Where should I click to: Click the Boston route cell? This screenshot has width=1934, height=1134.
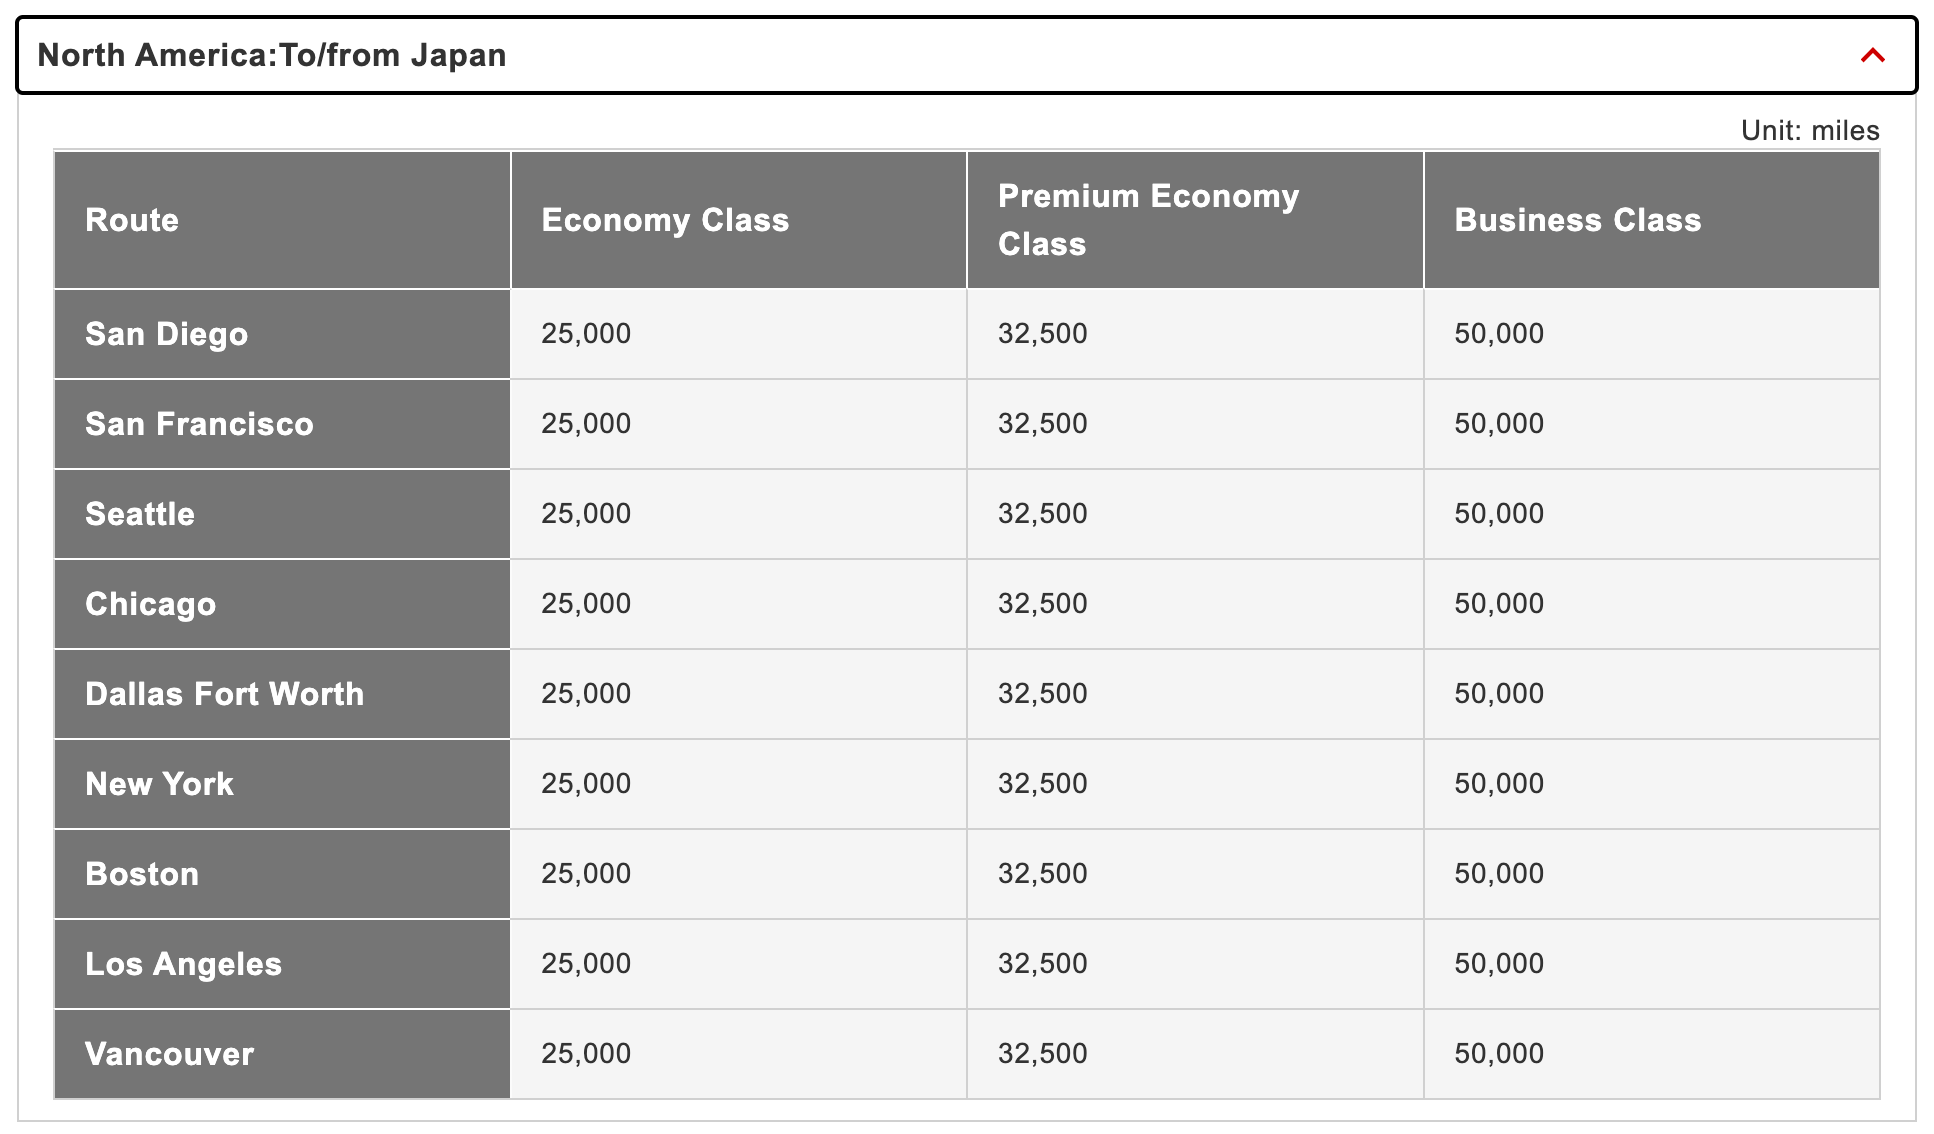(141, 873)
